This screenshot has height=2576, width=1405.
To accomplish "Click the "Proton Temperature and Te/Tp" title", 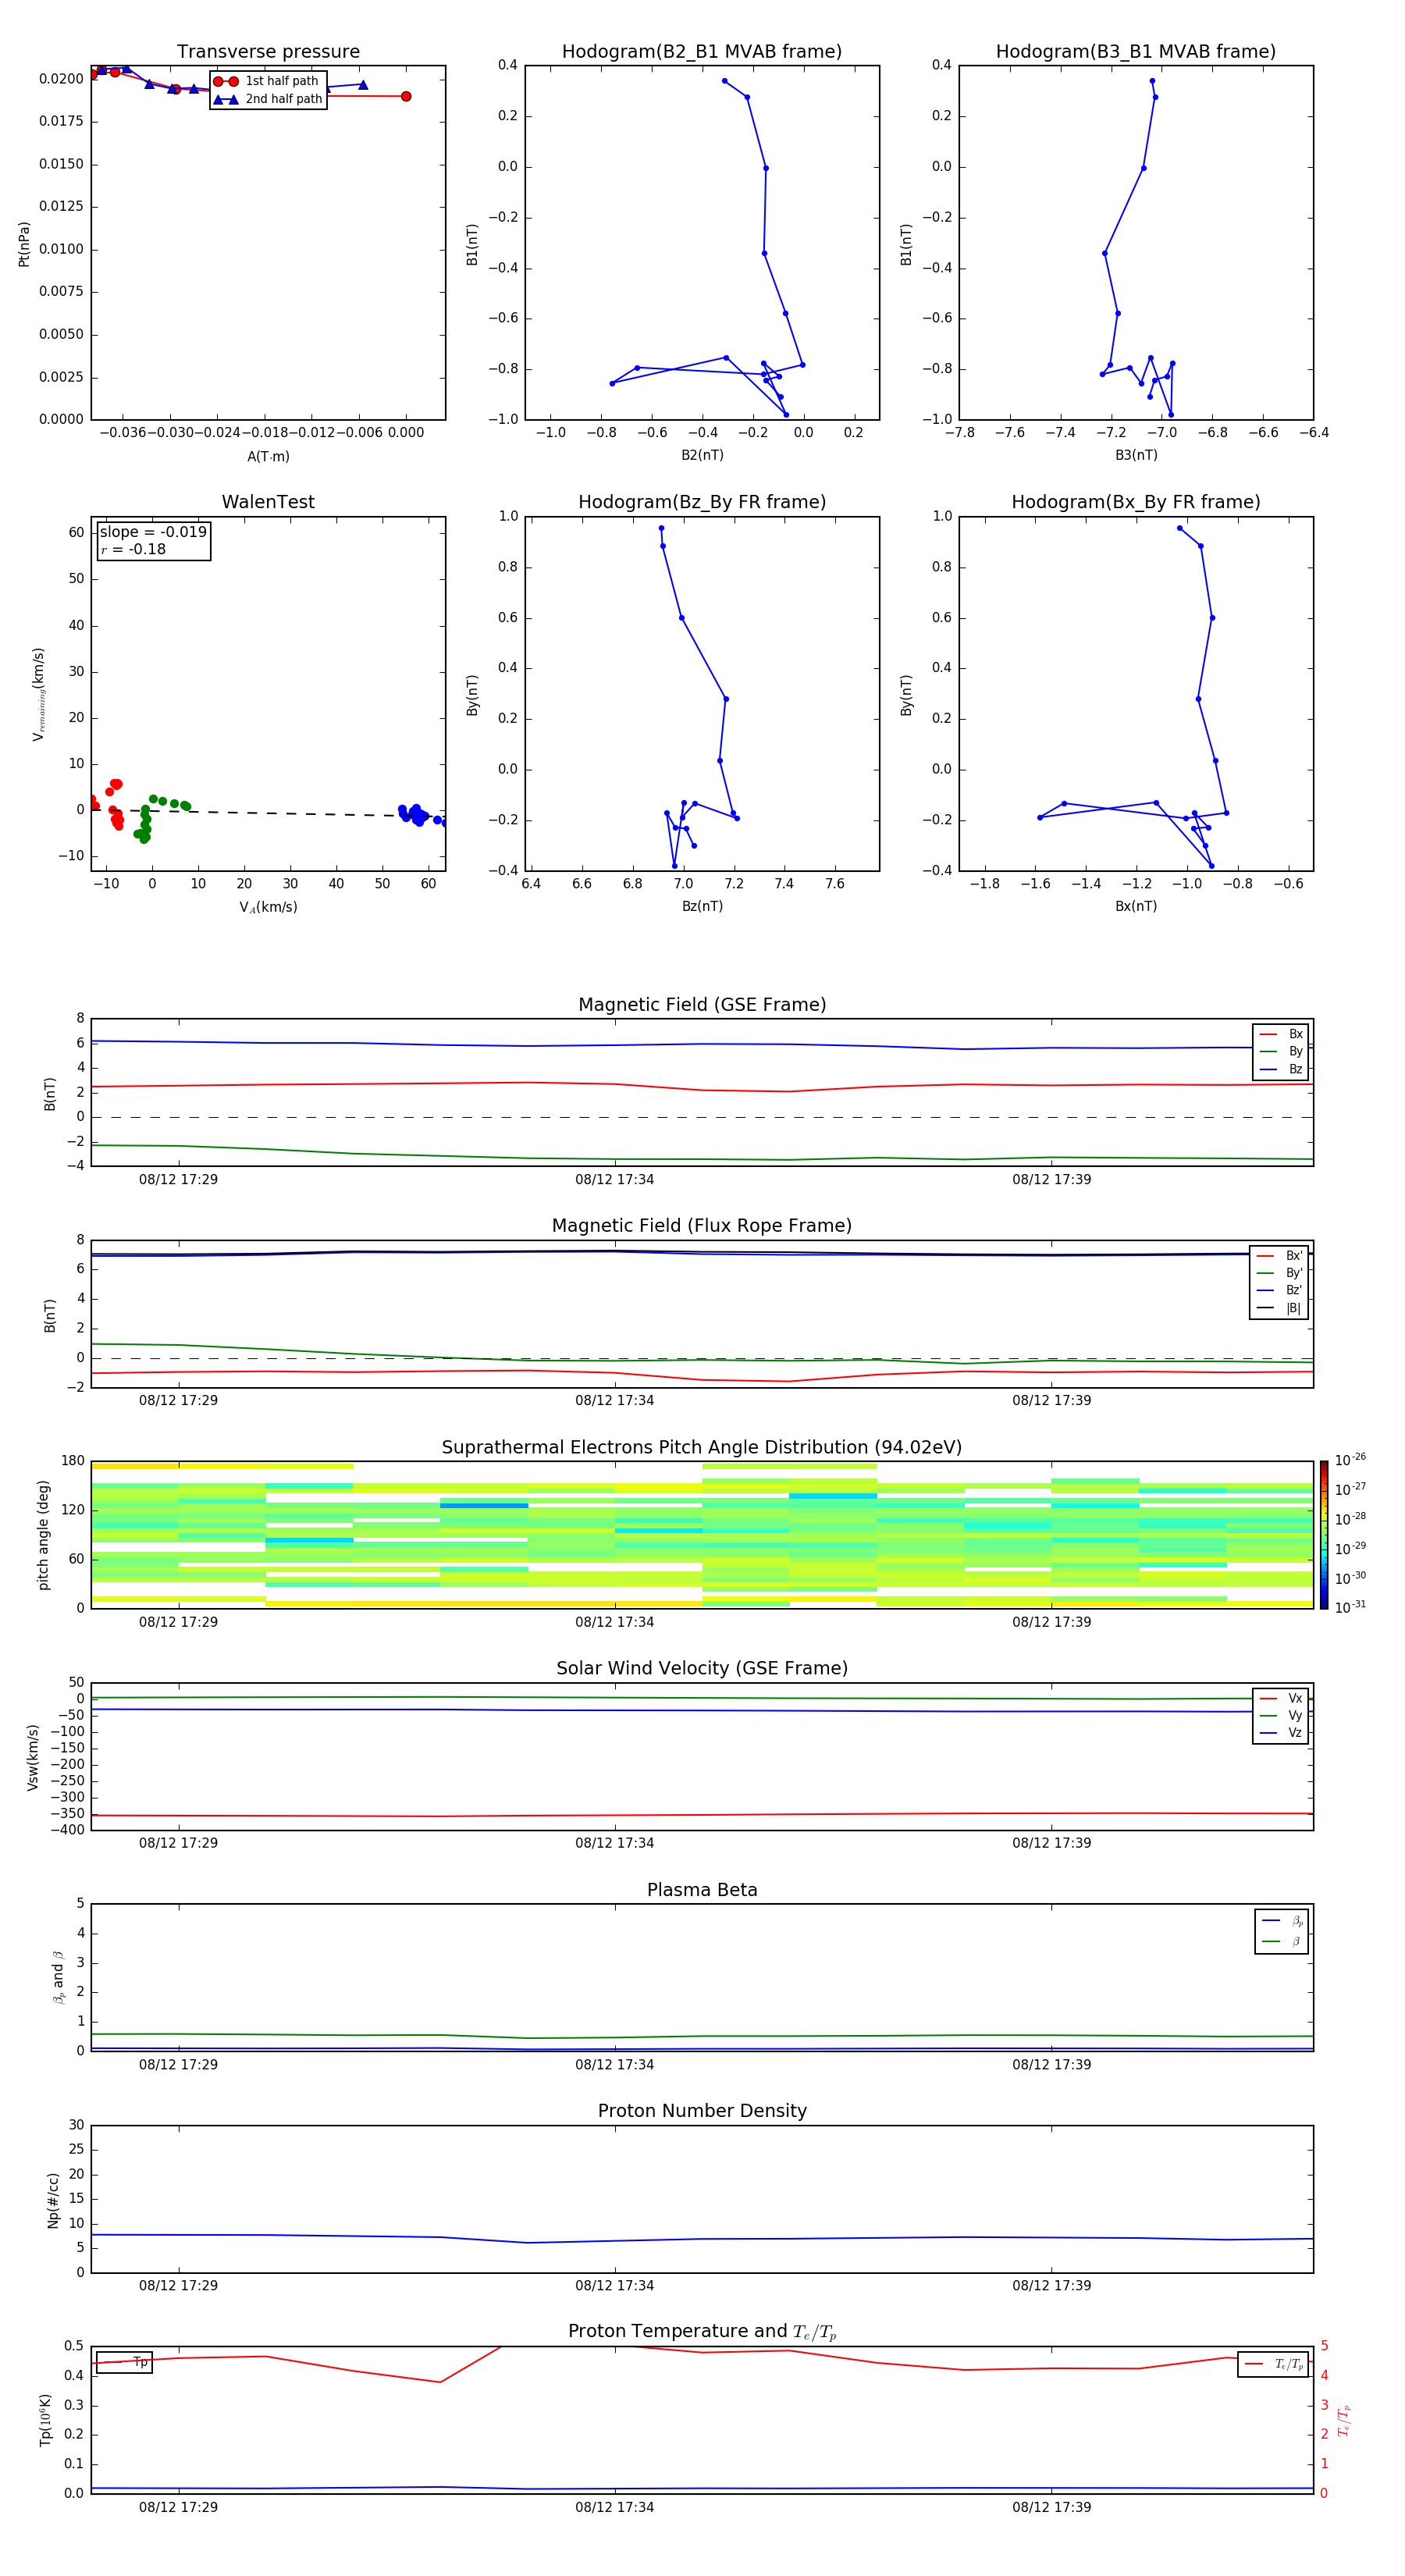I will [x=702, y=2332].
